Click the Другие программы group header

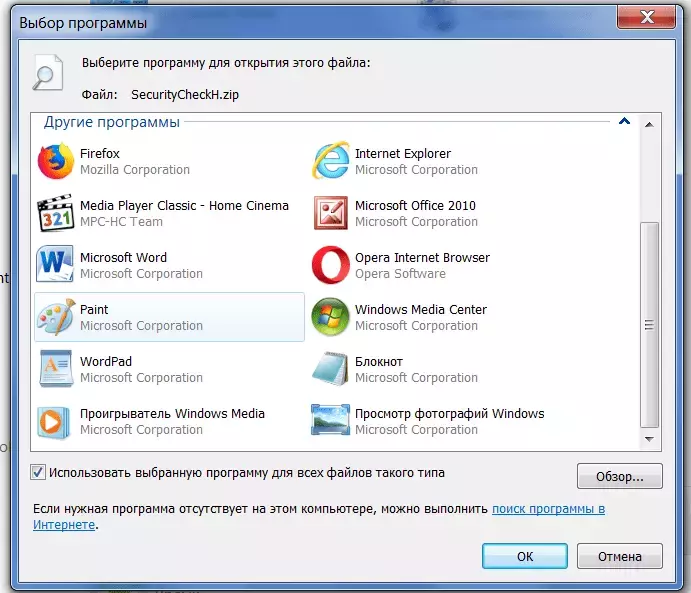[111, 122]
